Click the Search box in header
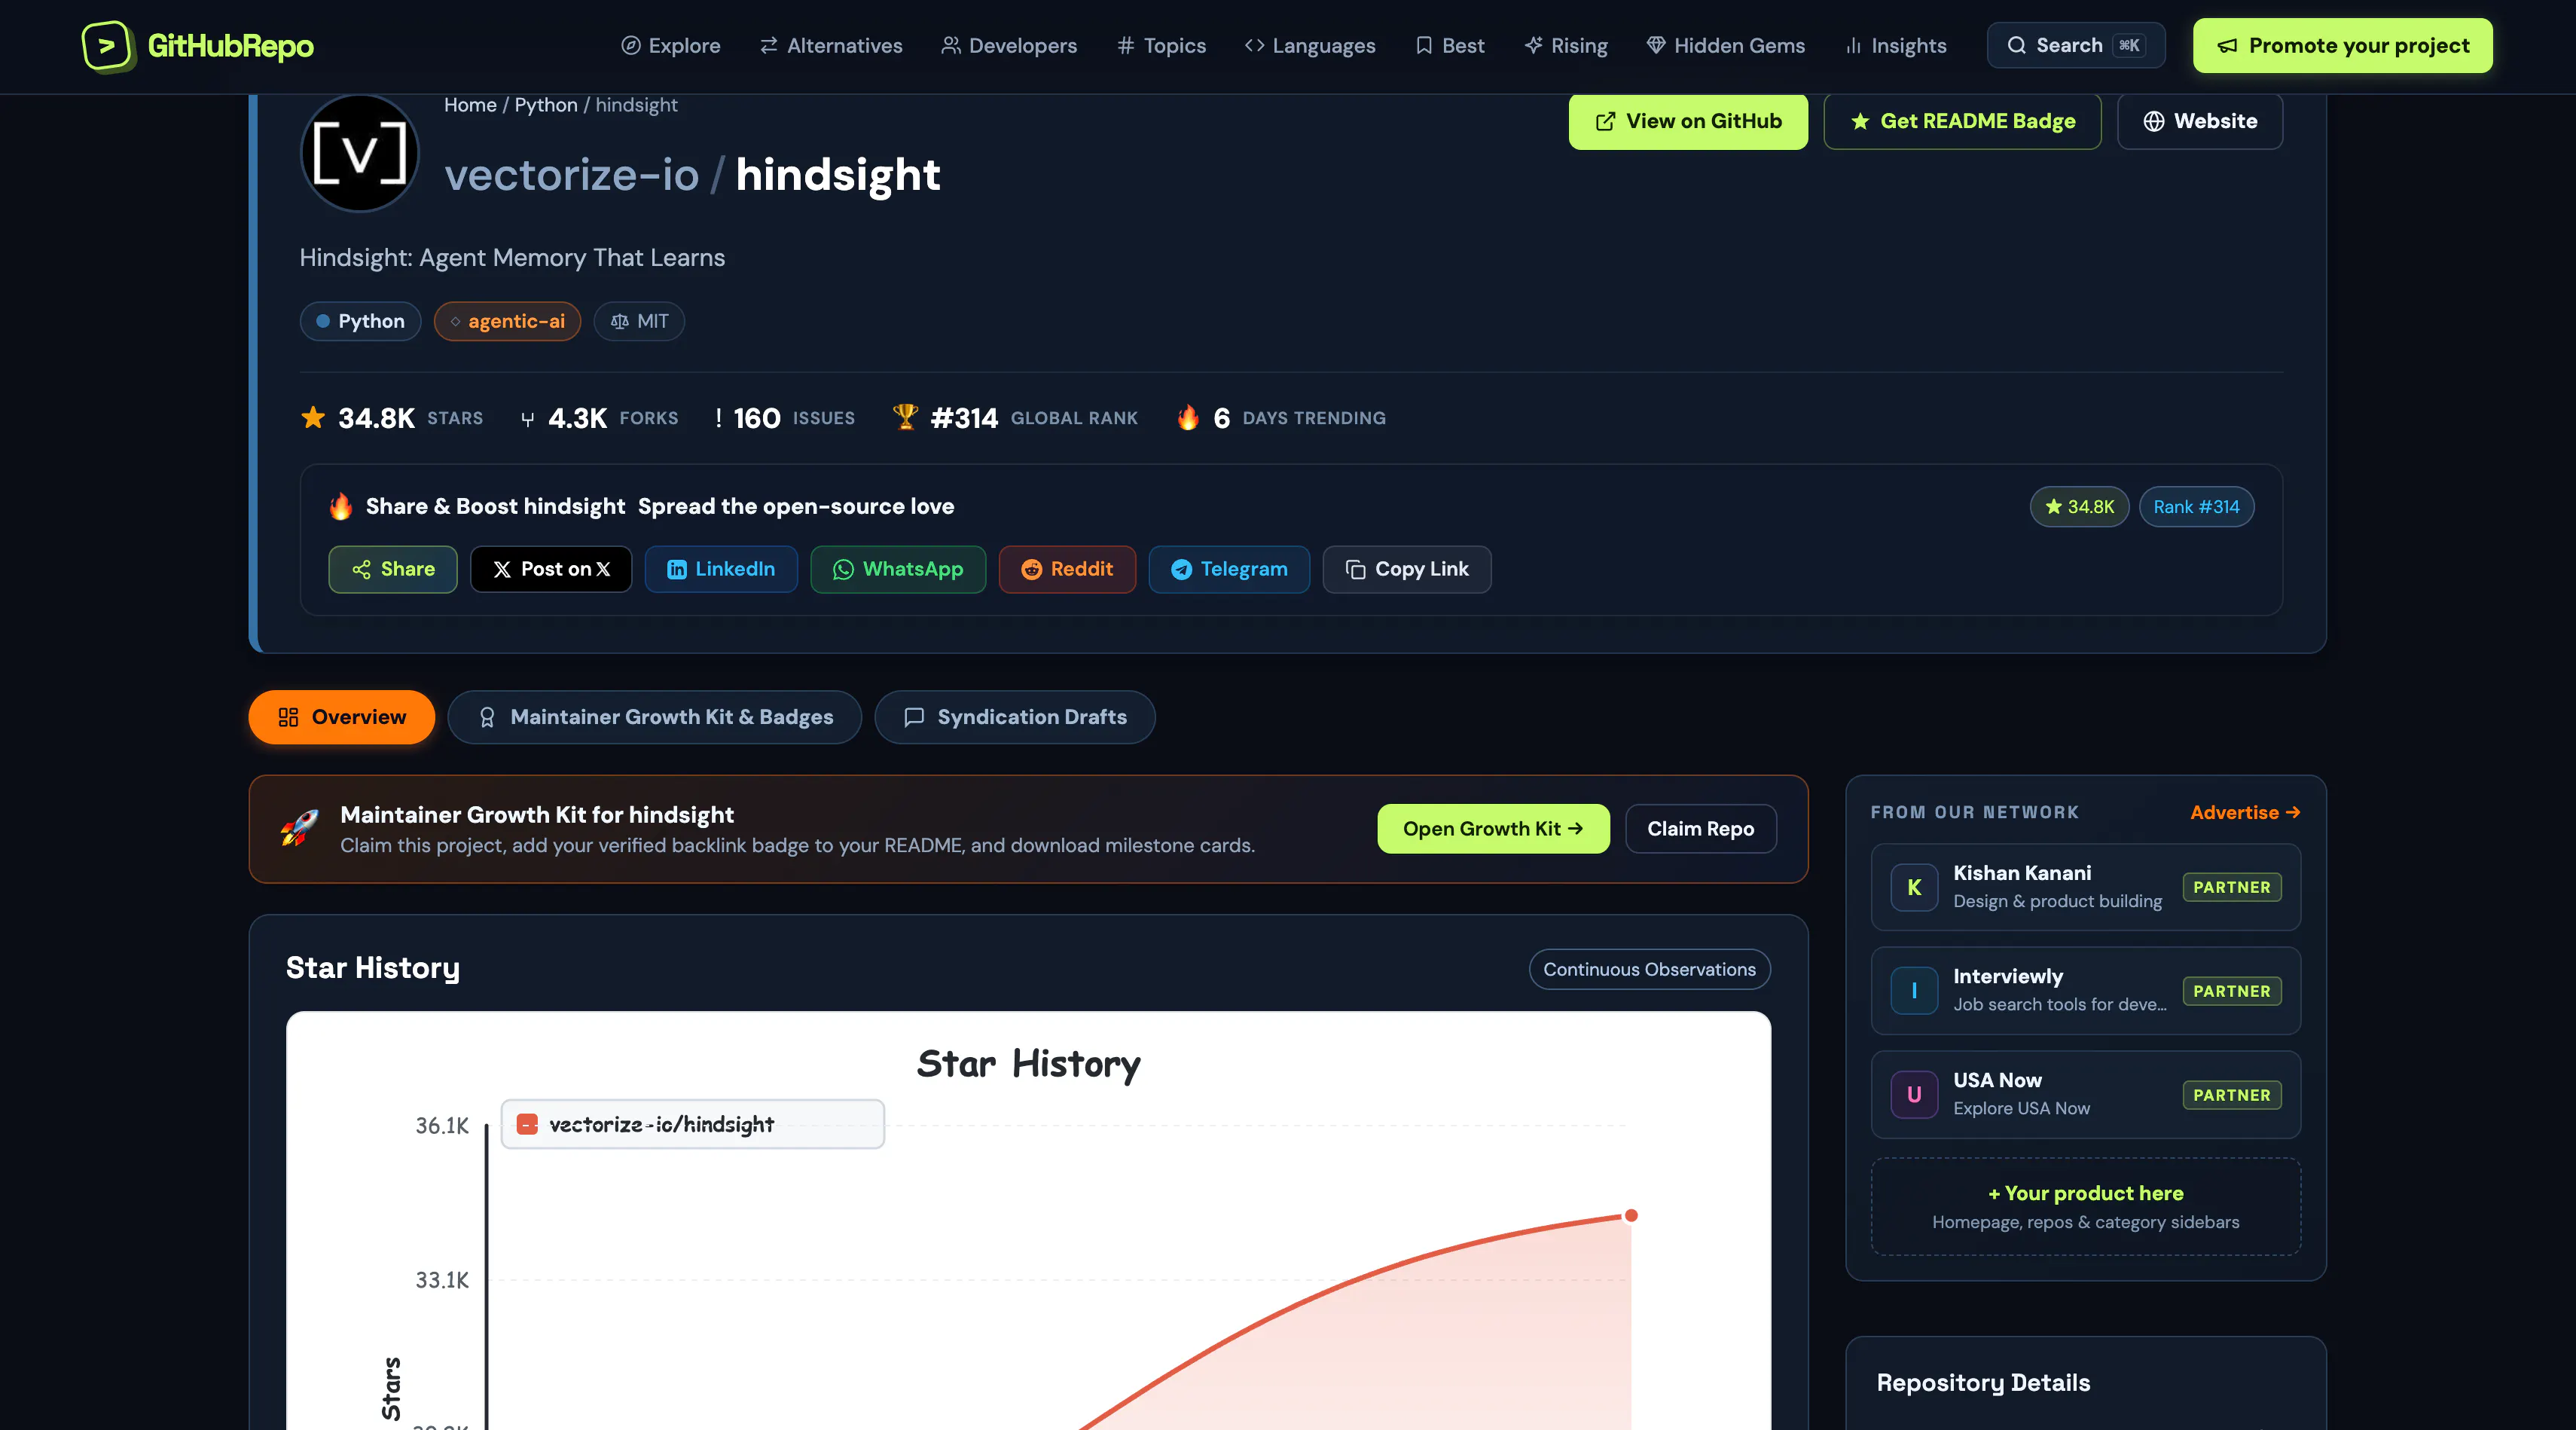Image resolution: width=2576 pixels, height=1430 pixels. [2076, 46]
